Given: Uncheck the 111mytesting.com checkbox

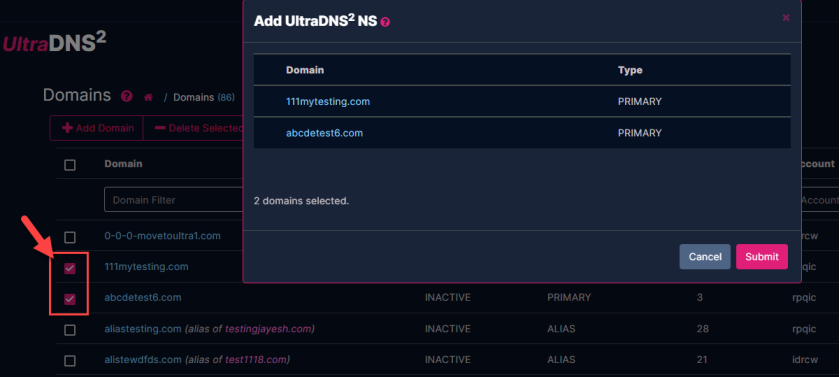Looking at the screenshot, I should pyautogui.click(x=70, y=268).
